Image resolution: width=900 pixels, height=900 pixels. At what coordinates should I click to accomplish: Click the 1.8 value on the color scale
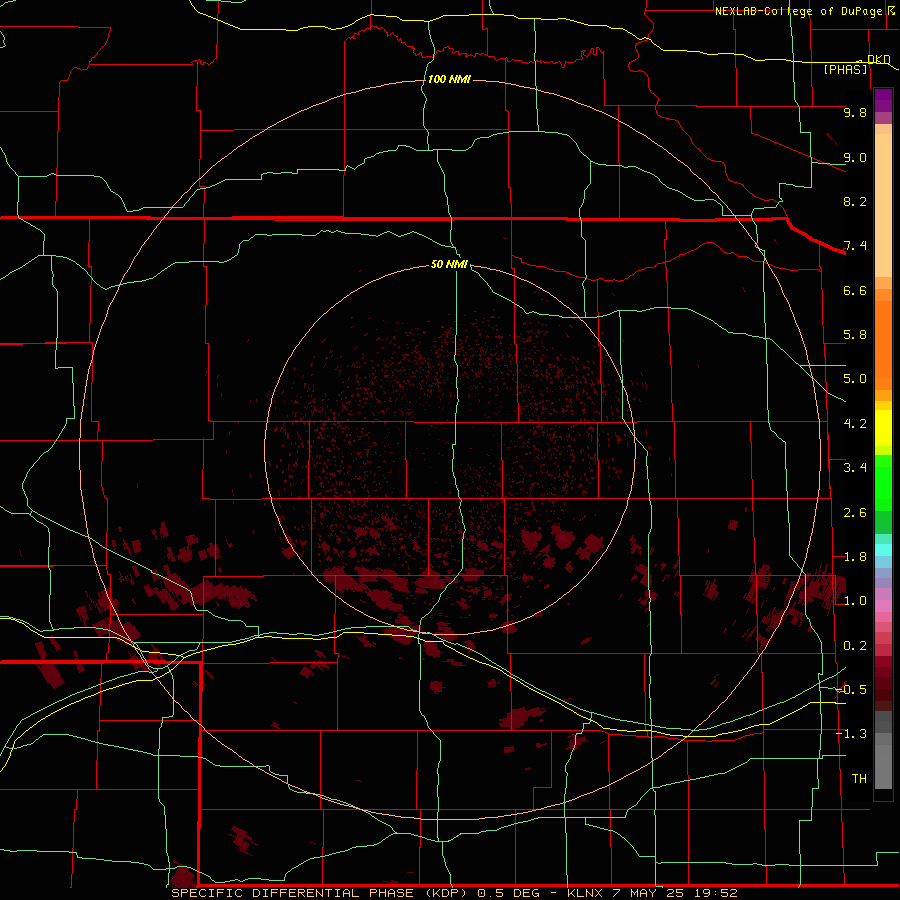click(x=855, y=557)
